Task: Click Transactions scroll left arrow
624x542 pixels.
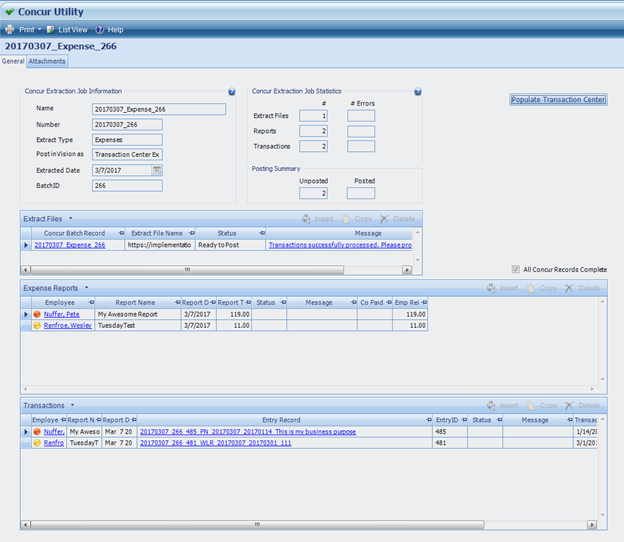Action: (x=25, y=524)
